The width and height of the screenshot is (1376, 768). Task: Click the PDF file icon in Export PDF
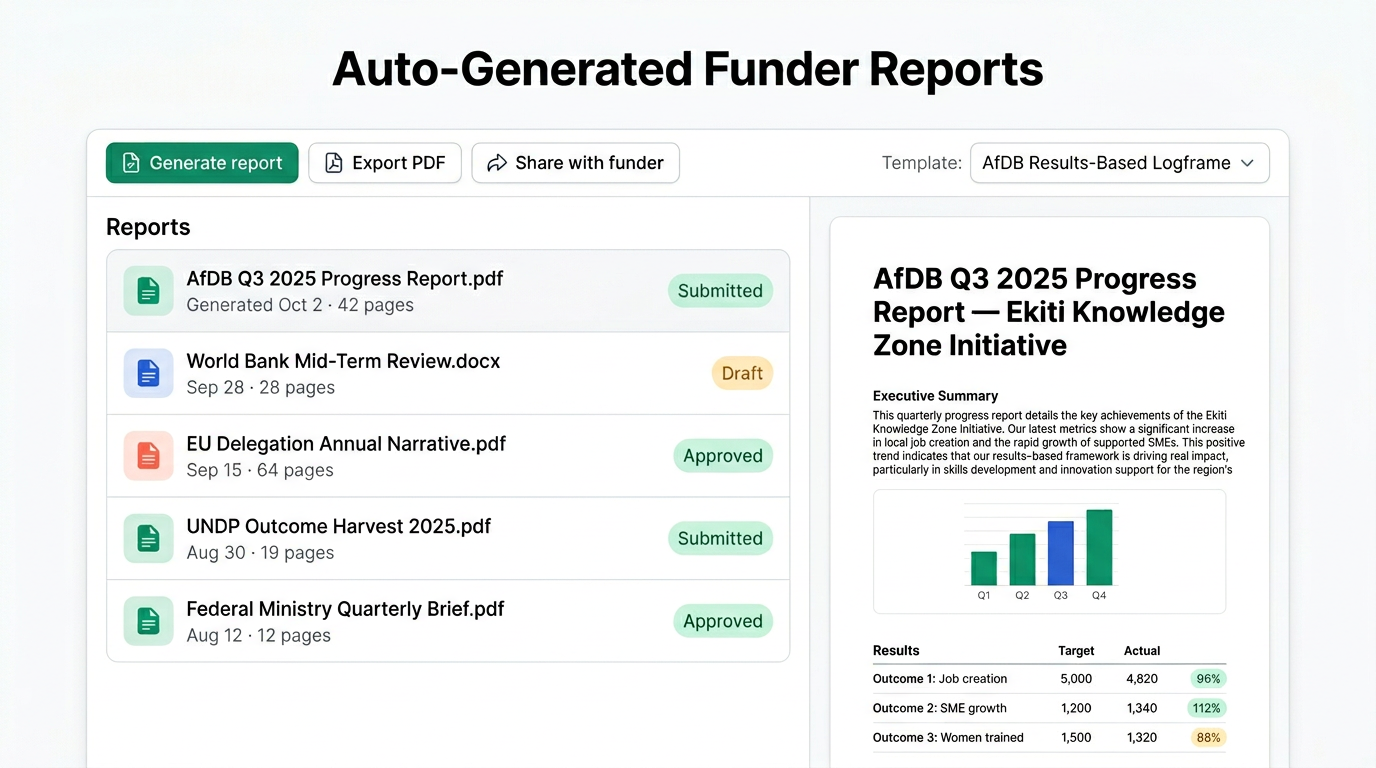(334, 163)
